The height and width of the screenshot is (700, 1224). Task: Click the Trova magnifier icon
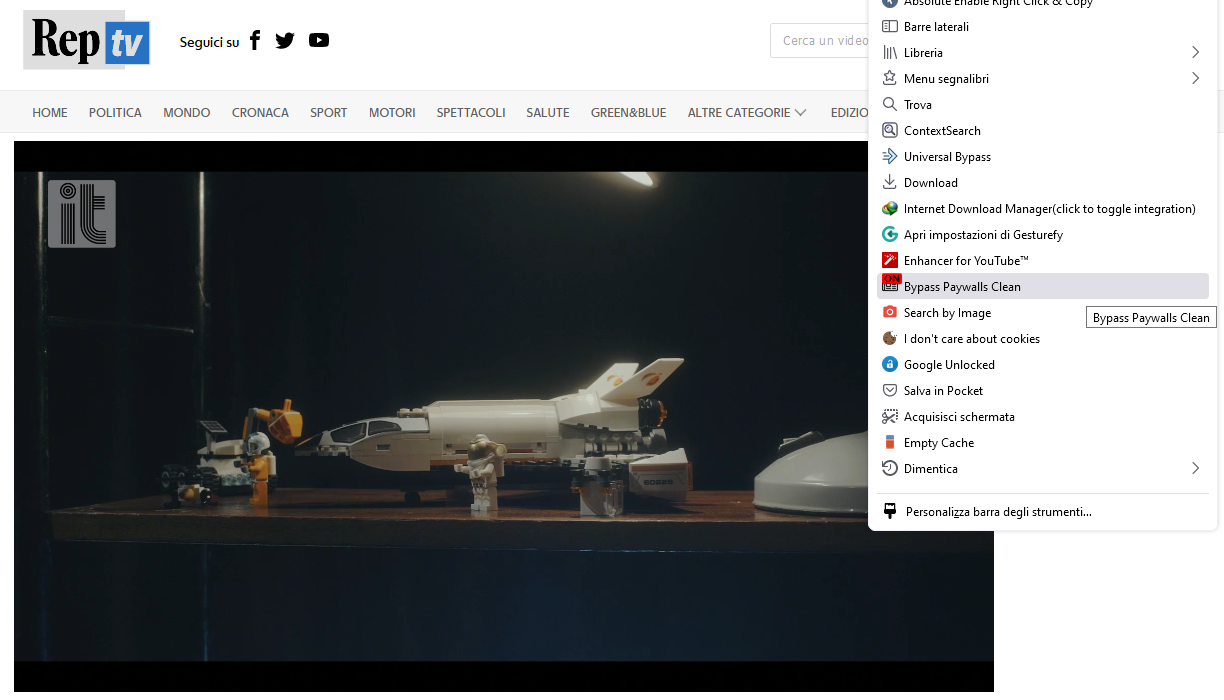(890, 105)
